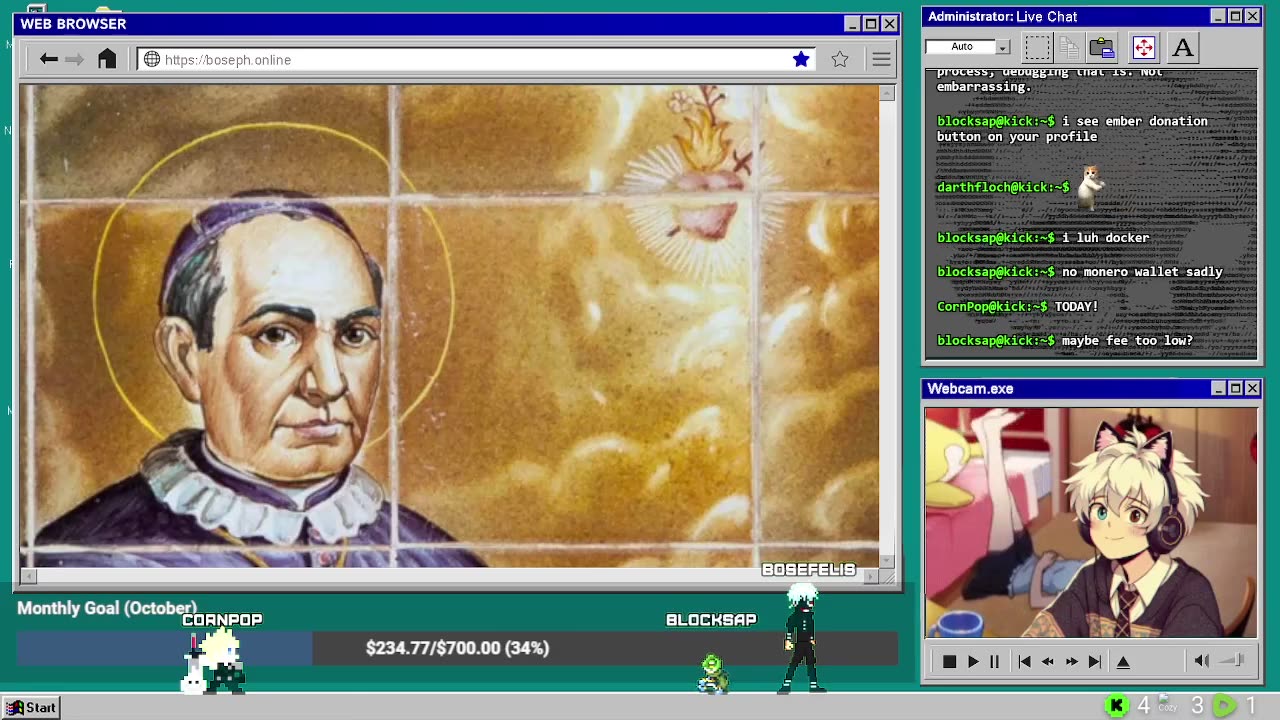Pause the Webcam.exe playback

[994, 661]
